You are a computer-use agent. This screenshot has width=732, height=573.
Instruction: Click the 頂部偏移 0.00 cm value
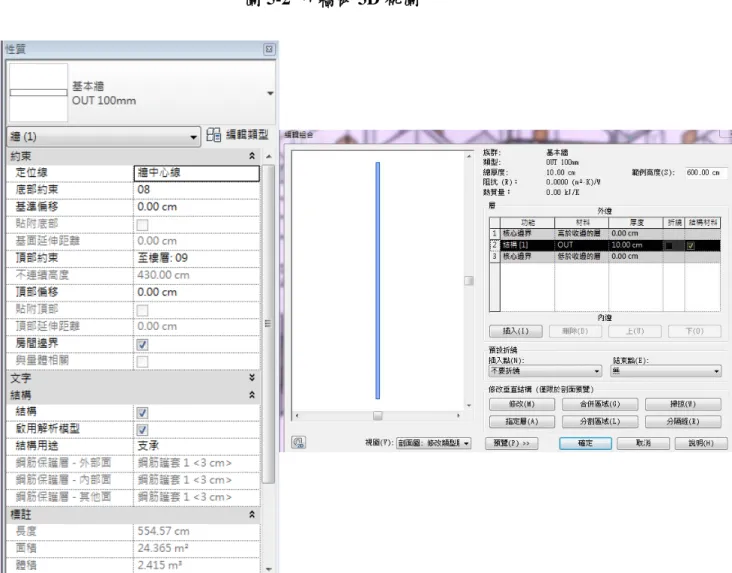pyautogui.click(x=197, y=292)
